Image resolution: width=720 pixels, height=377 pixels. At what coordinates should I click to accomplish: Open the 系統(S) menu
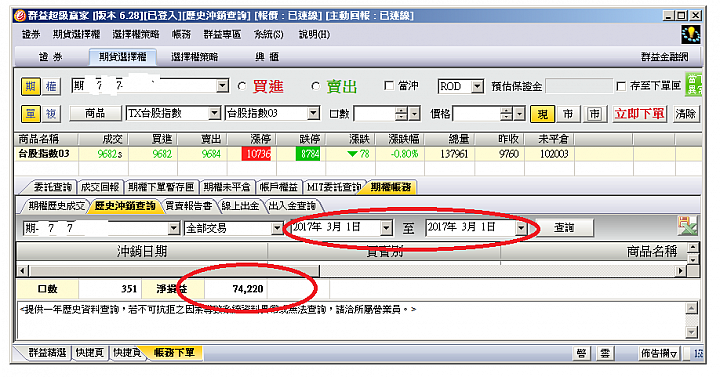point(269,34)
